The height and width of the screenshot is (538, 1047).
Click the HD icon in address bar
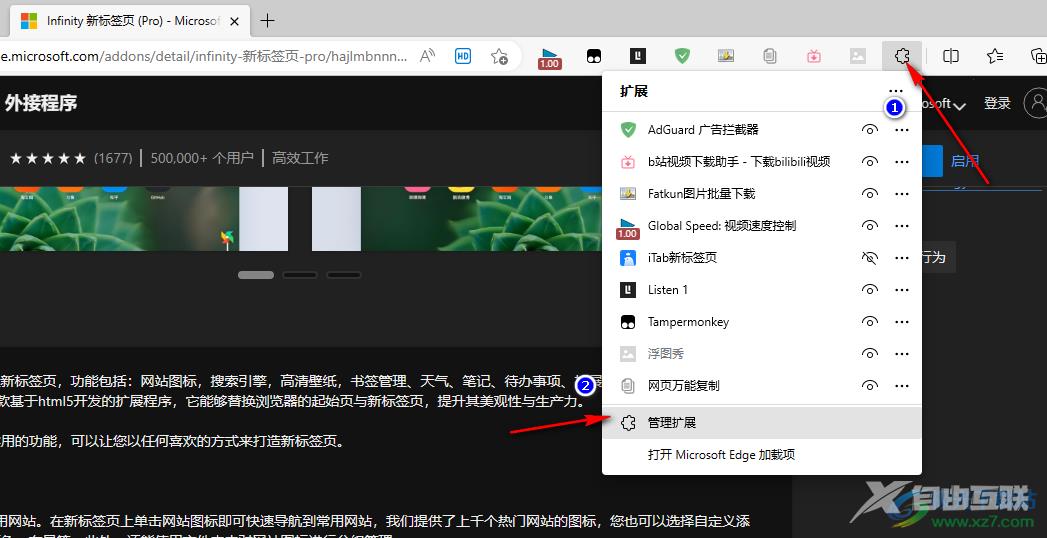click(x=463, y=56)
